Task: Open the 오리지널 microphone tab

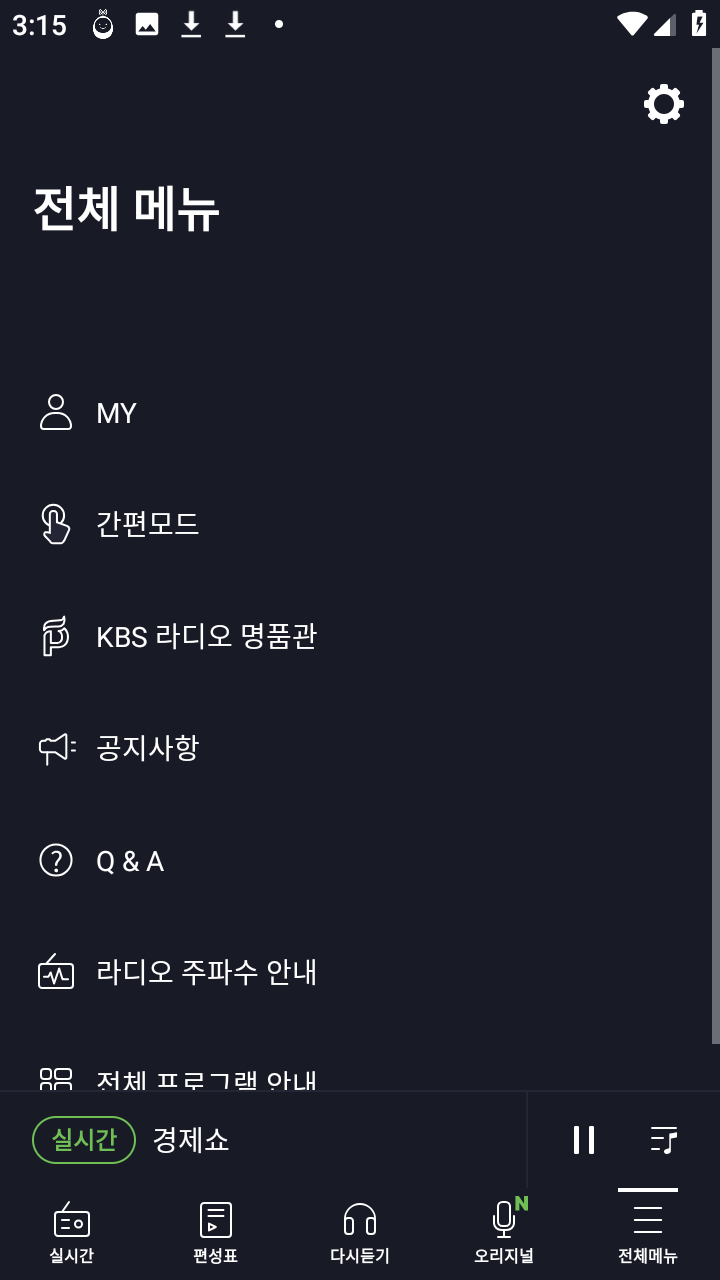Action: (504, 1232)
